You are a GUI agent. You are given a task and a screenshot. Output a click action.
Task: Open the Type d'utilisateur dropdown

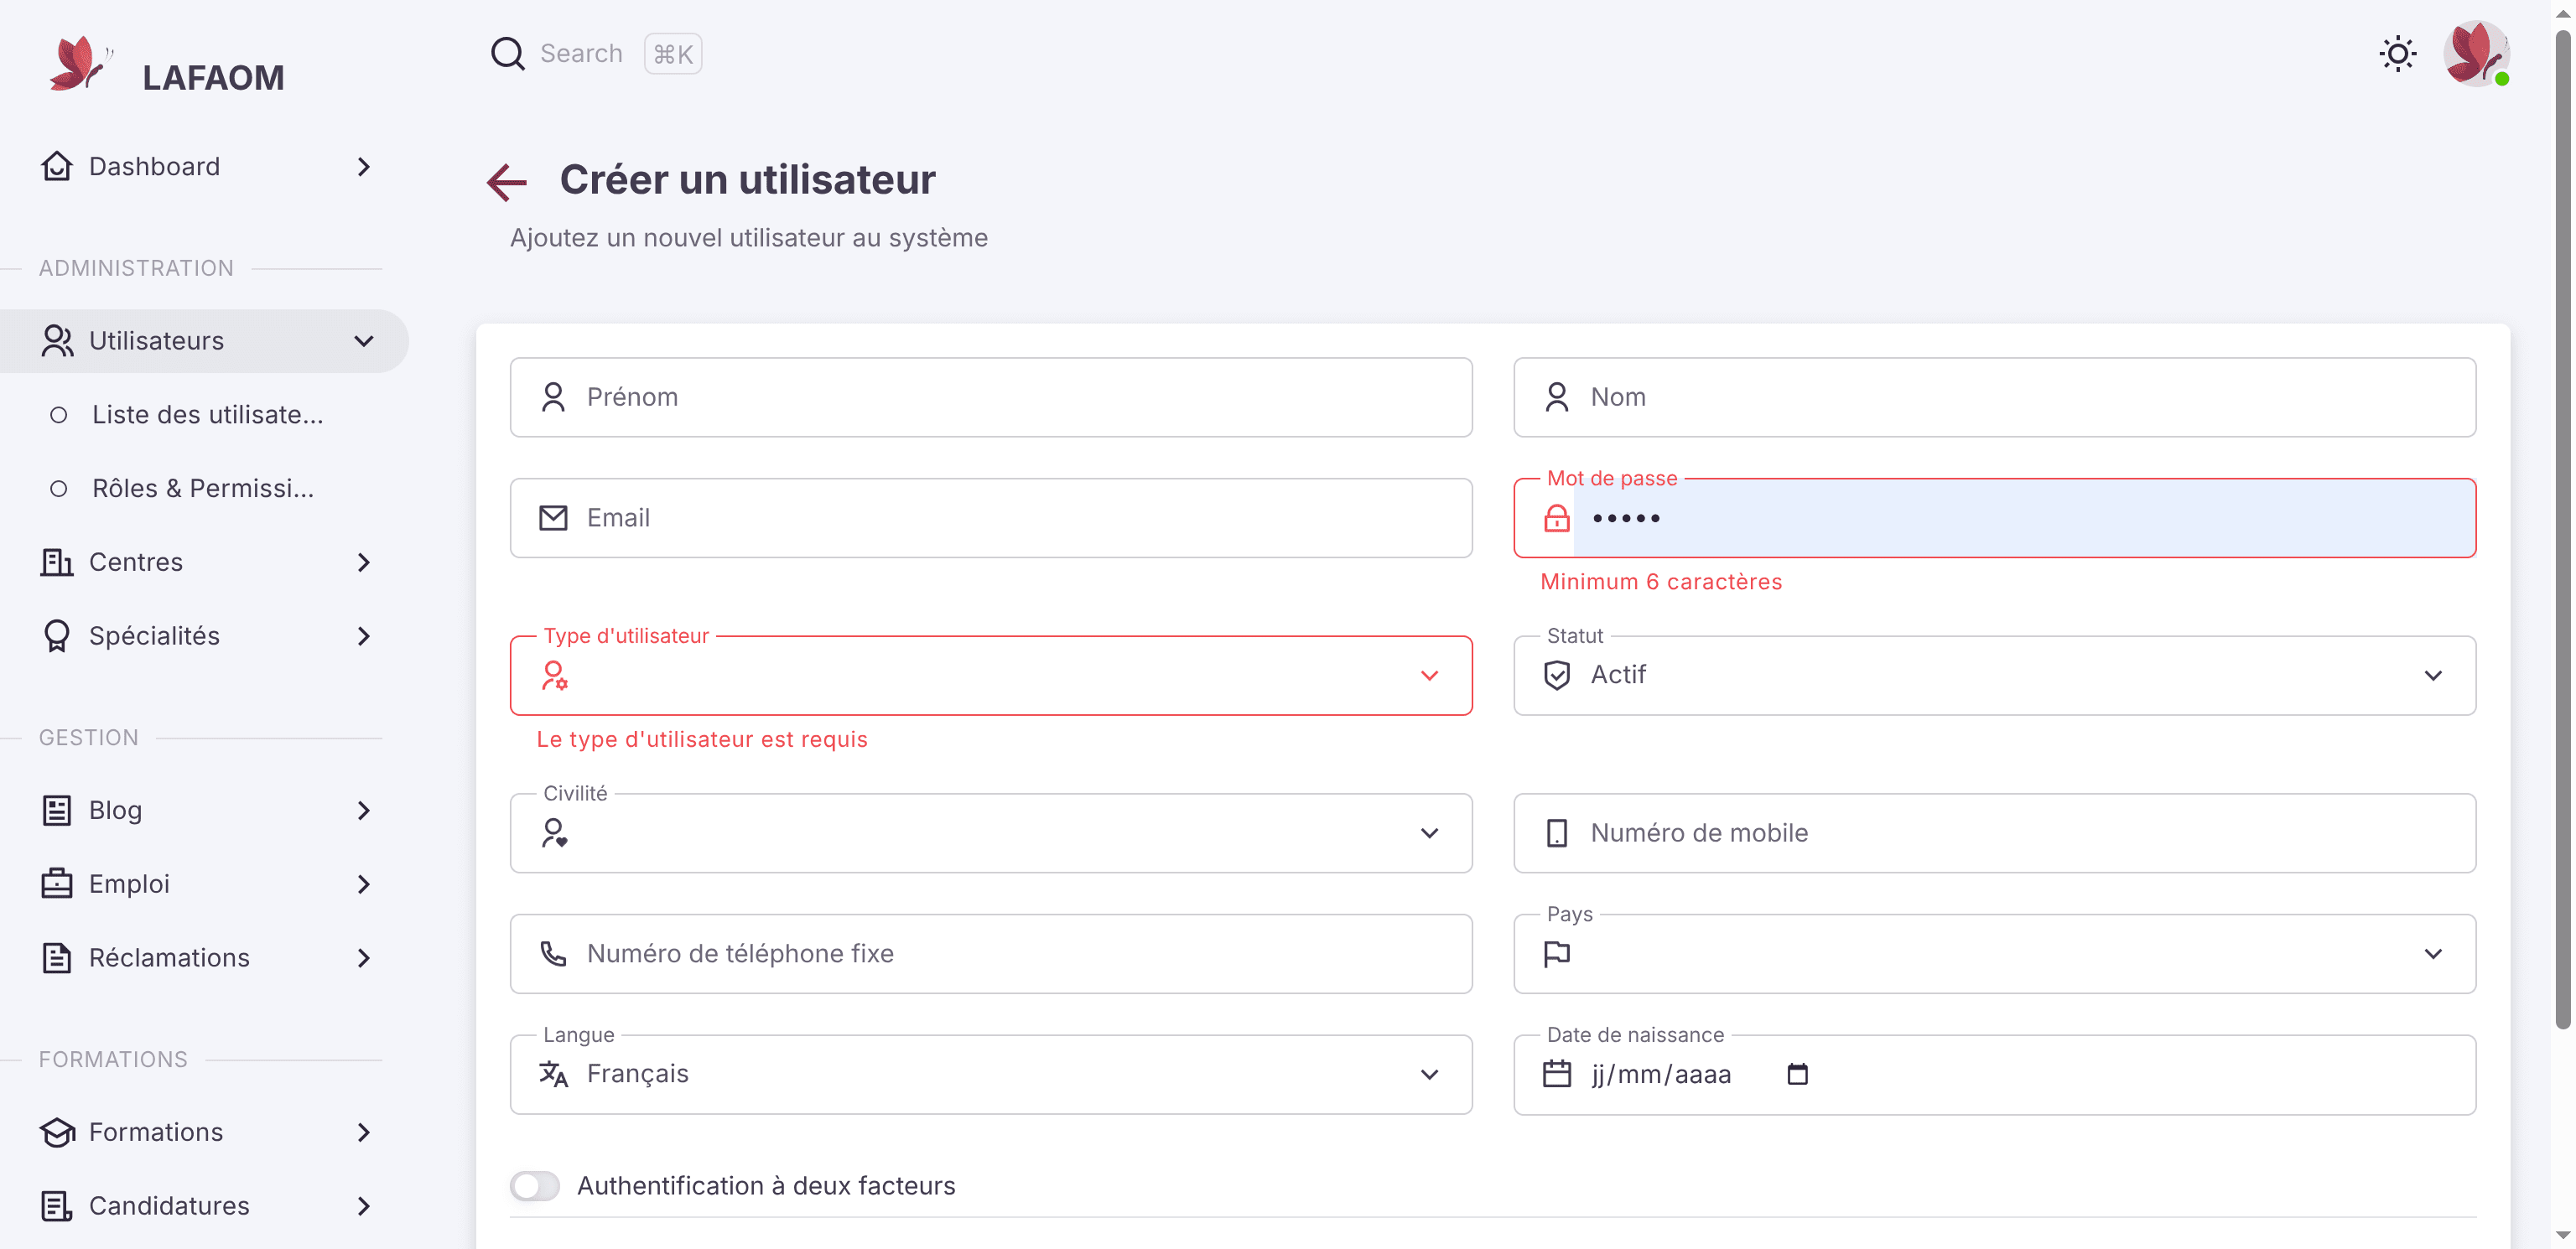(990, 676)
